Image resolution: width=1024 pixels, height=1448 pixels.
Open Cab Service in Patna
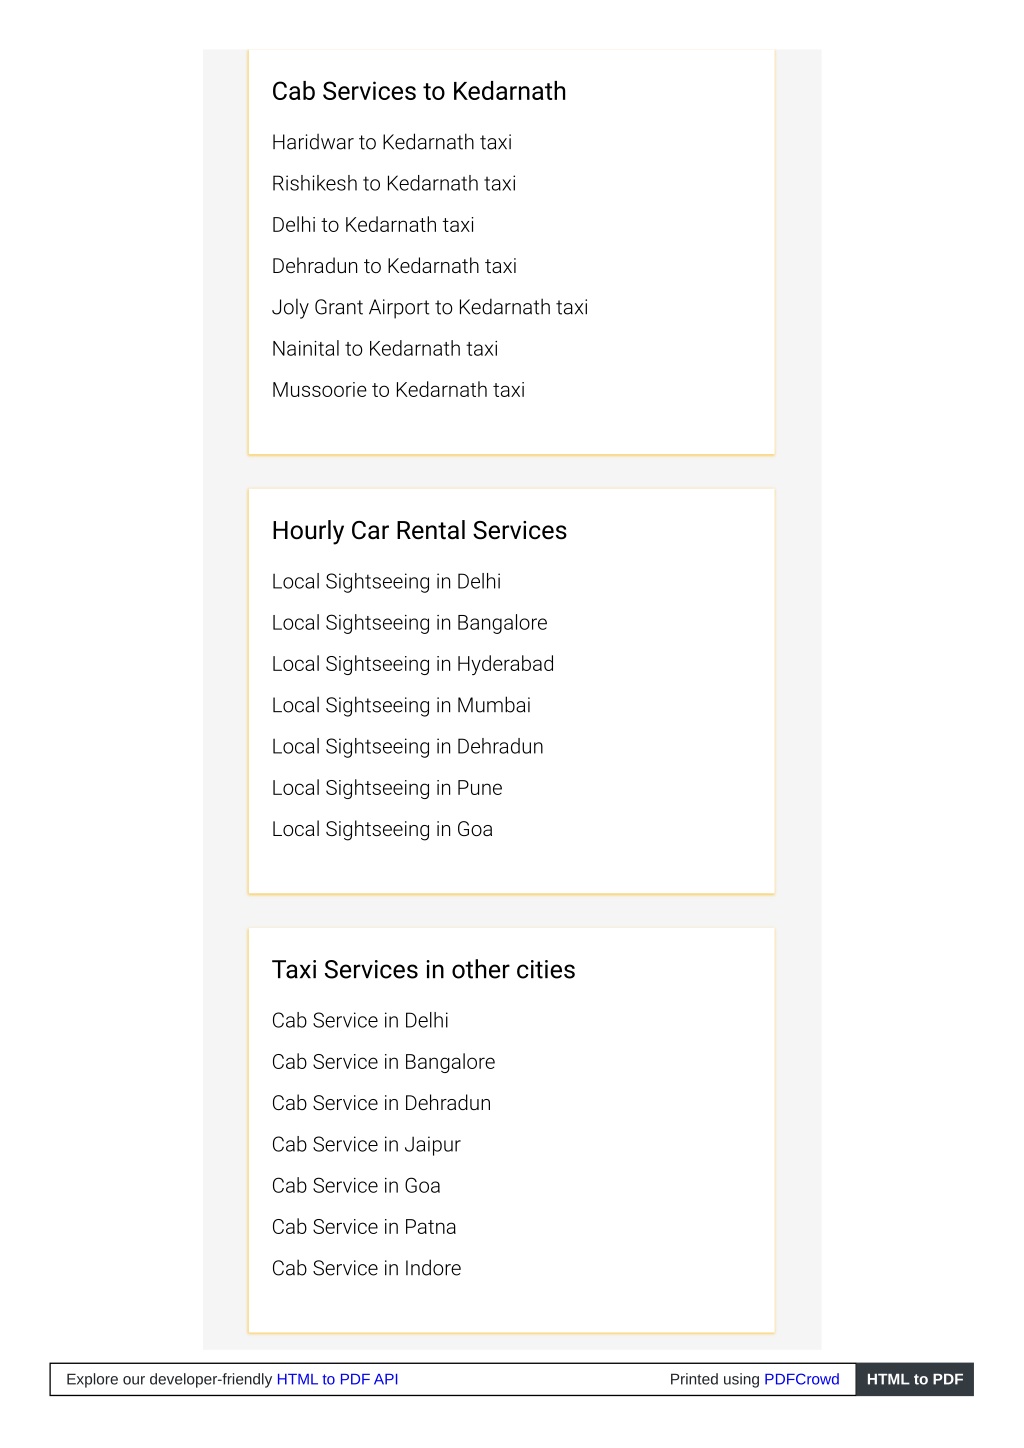(364, 1227)
